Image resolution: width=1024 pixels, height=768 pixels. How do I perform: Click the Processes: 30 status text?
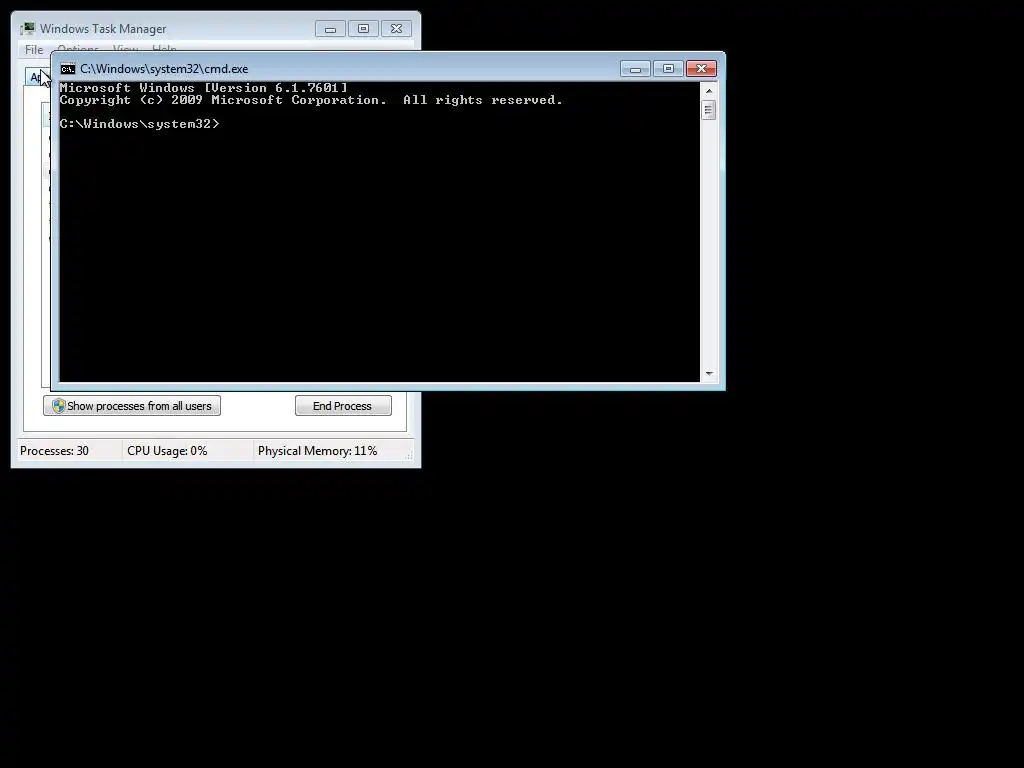click(x=54, y=451)
